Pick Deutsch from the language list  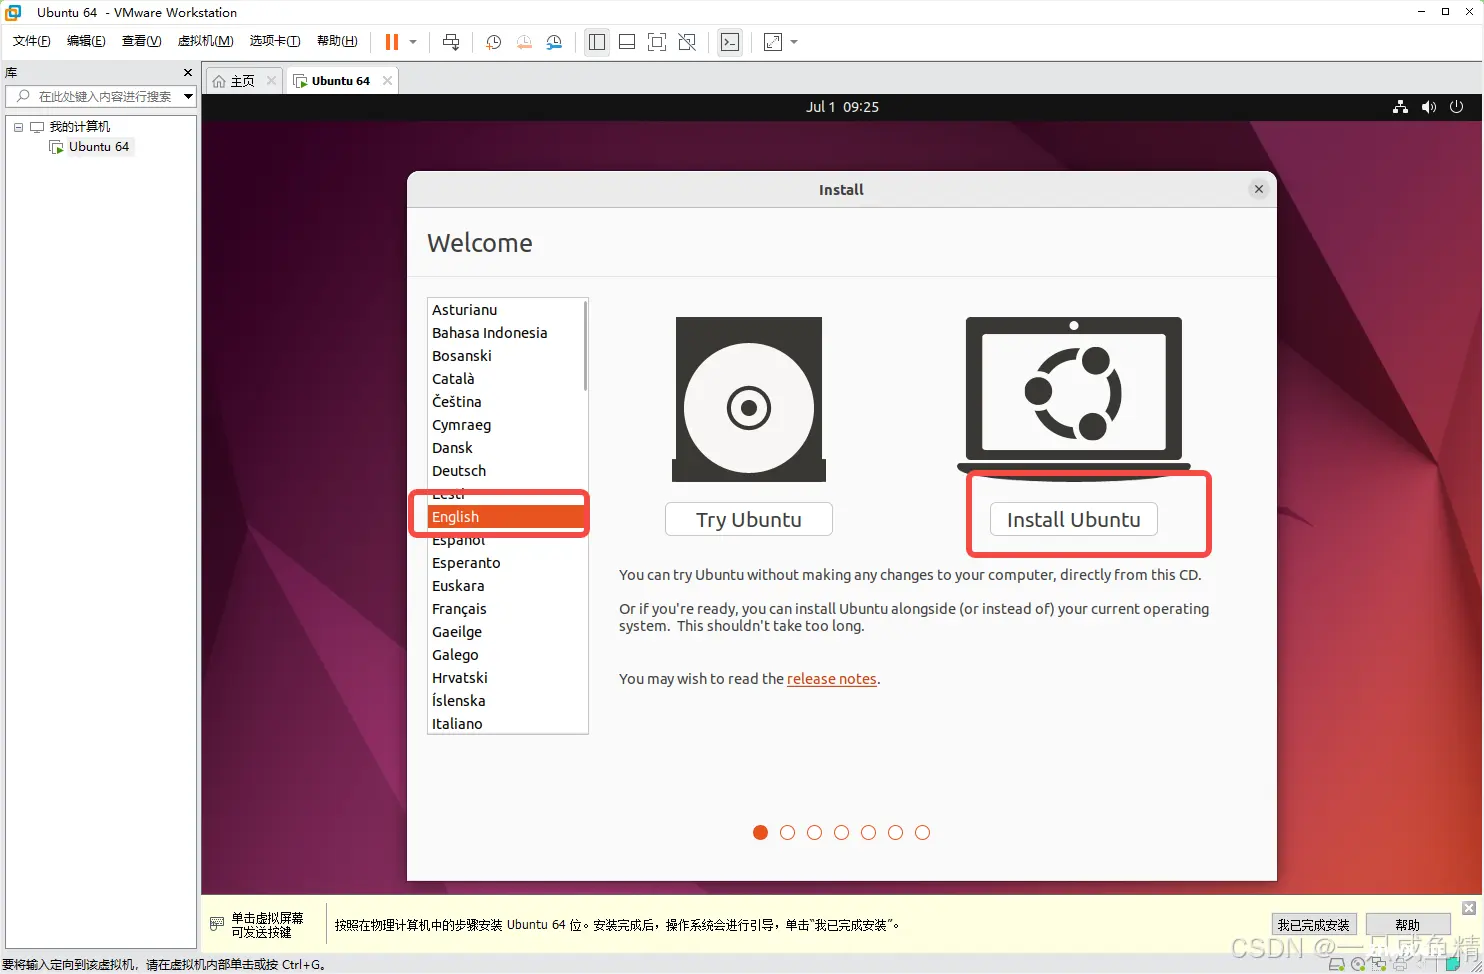point(505,471)
